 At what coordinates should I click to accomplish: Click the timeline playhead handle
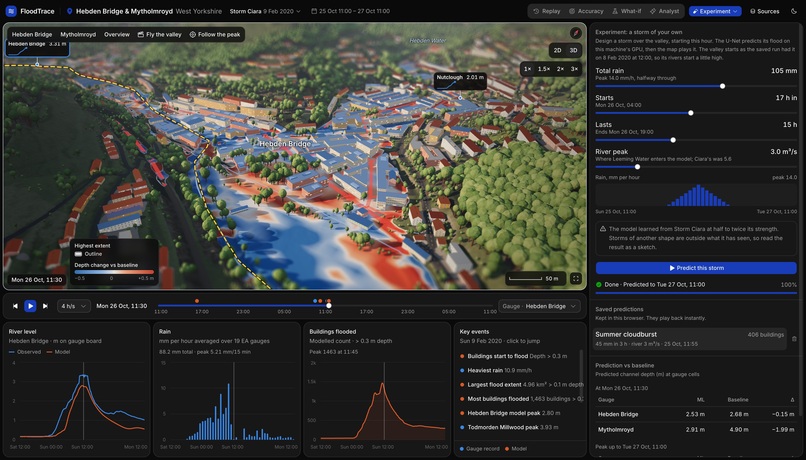[329, 305]
